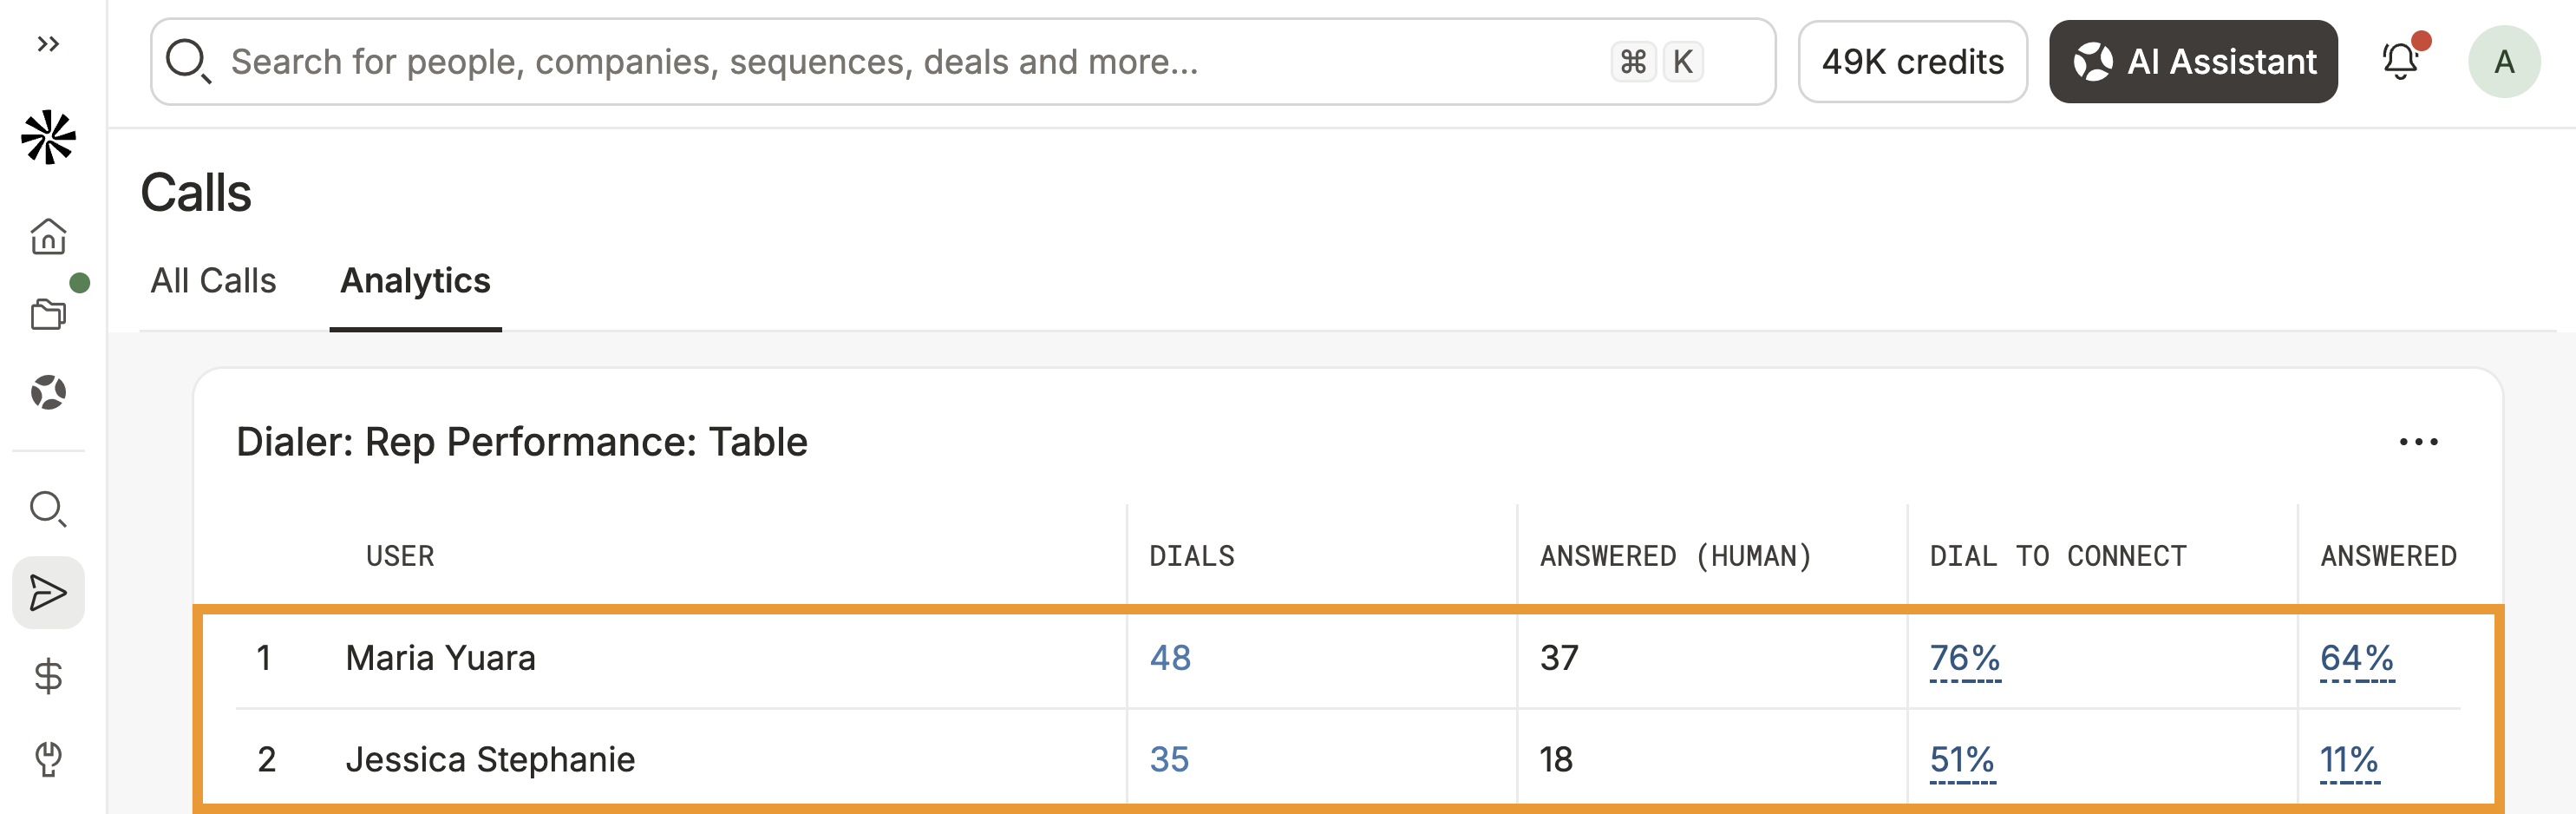The image size is (2576, 814).
Task: Expand the collapsed sidebar with double chevron
Action: (48, 44)
